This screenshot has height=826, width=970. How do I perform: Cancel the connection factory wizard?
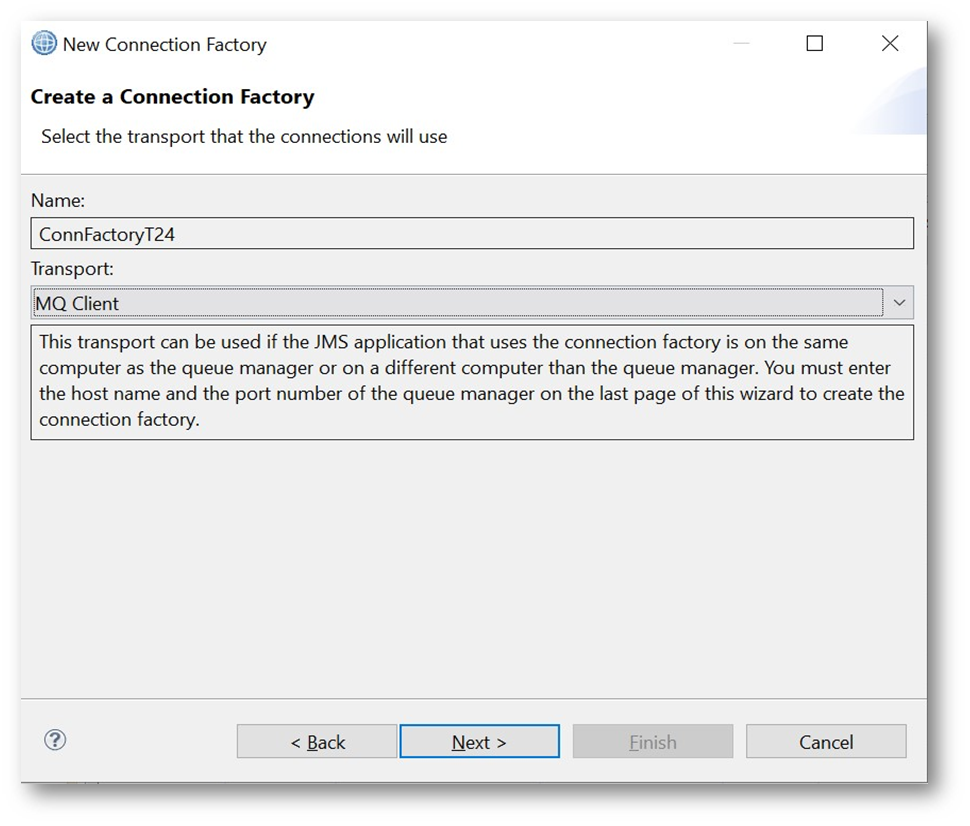tap(826, 742)
